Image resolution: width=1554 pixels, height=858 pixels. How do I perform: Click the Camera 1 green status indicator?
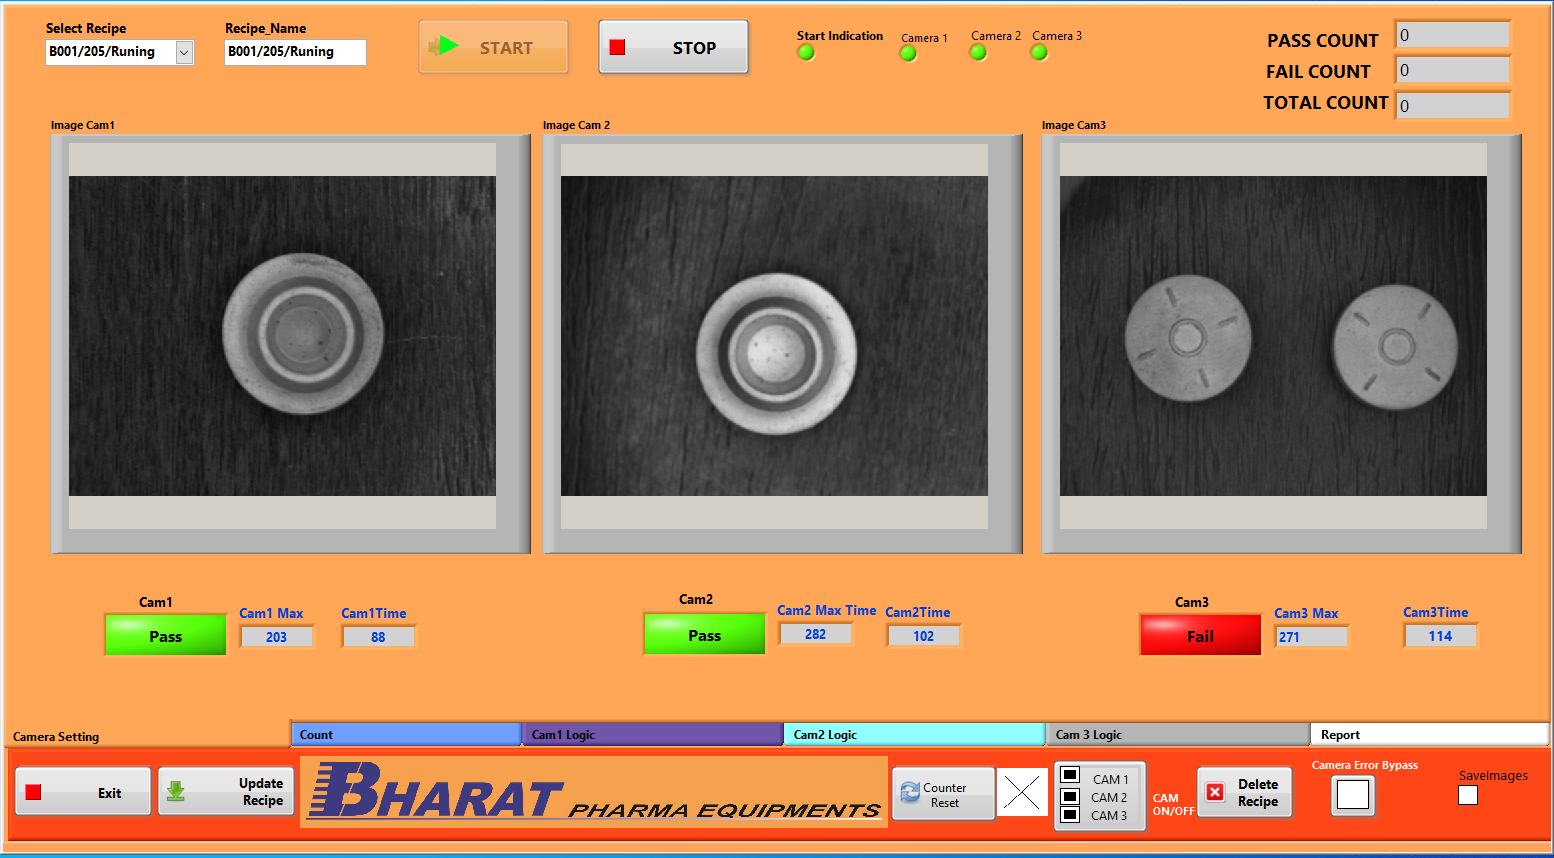click(x=908, y=54)
